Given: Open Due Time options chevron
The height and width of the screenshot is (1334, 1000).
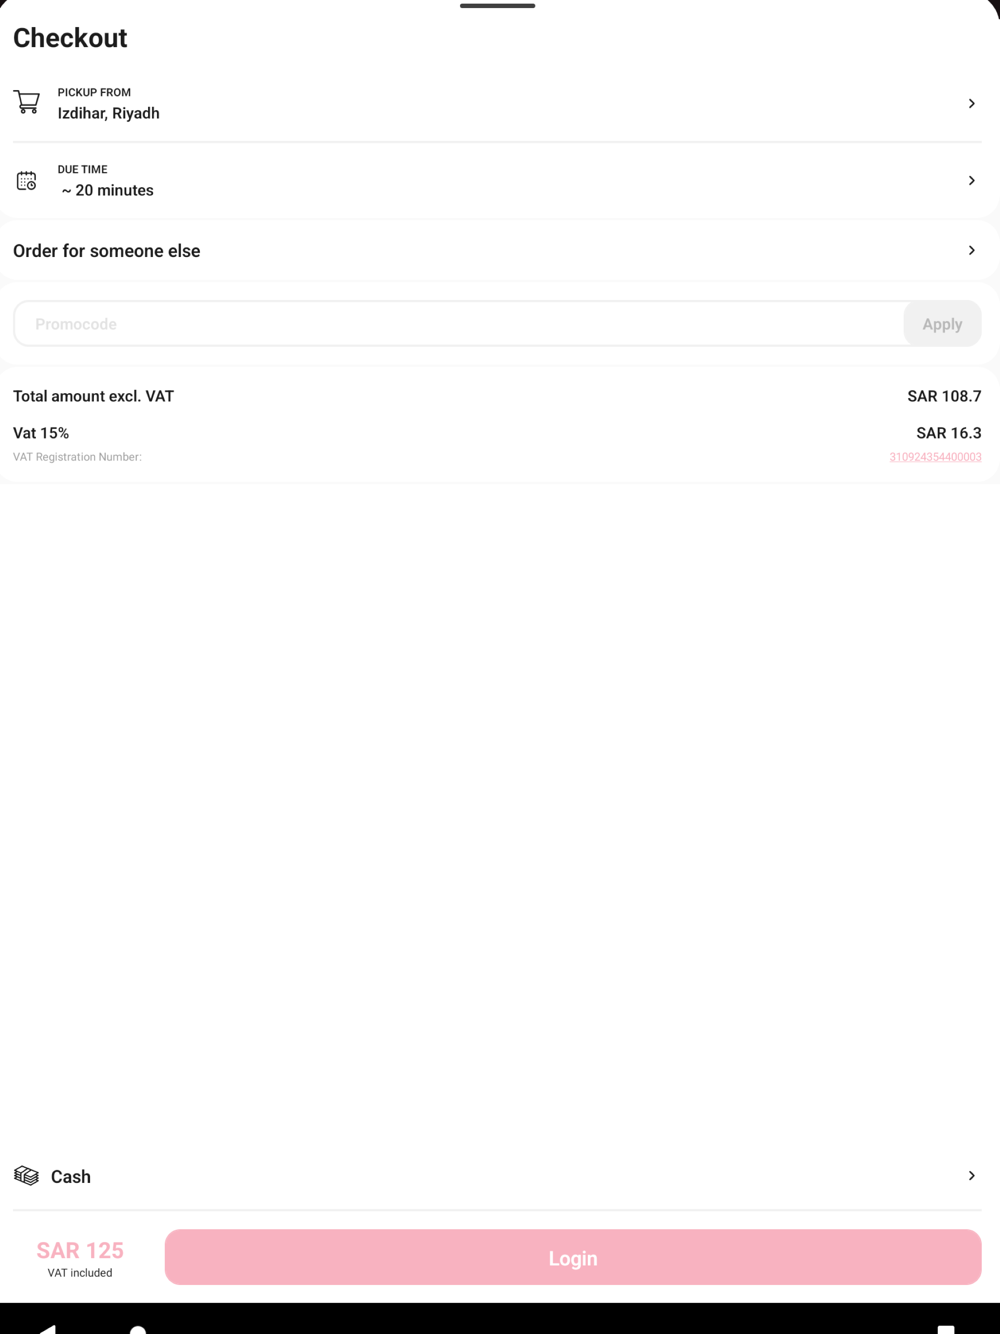Looking at the screenshot, I should 971,181.
